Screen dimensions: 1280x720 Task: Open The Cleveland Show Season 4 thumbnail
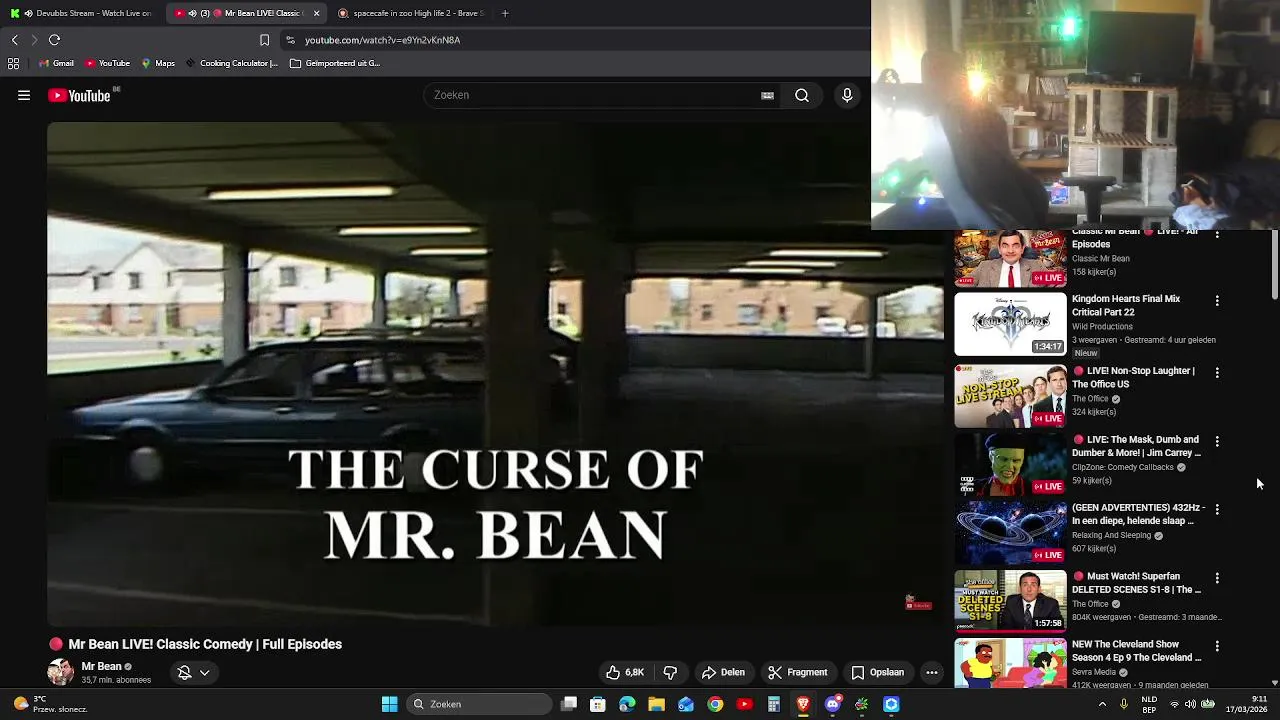(x=1010, y=663)
